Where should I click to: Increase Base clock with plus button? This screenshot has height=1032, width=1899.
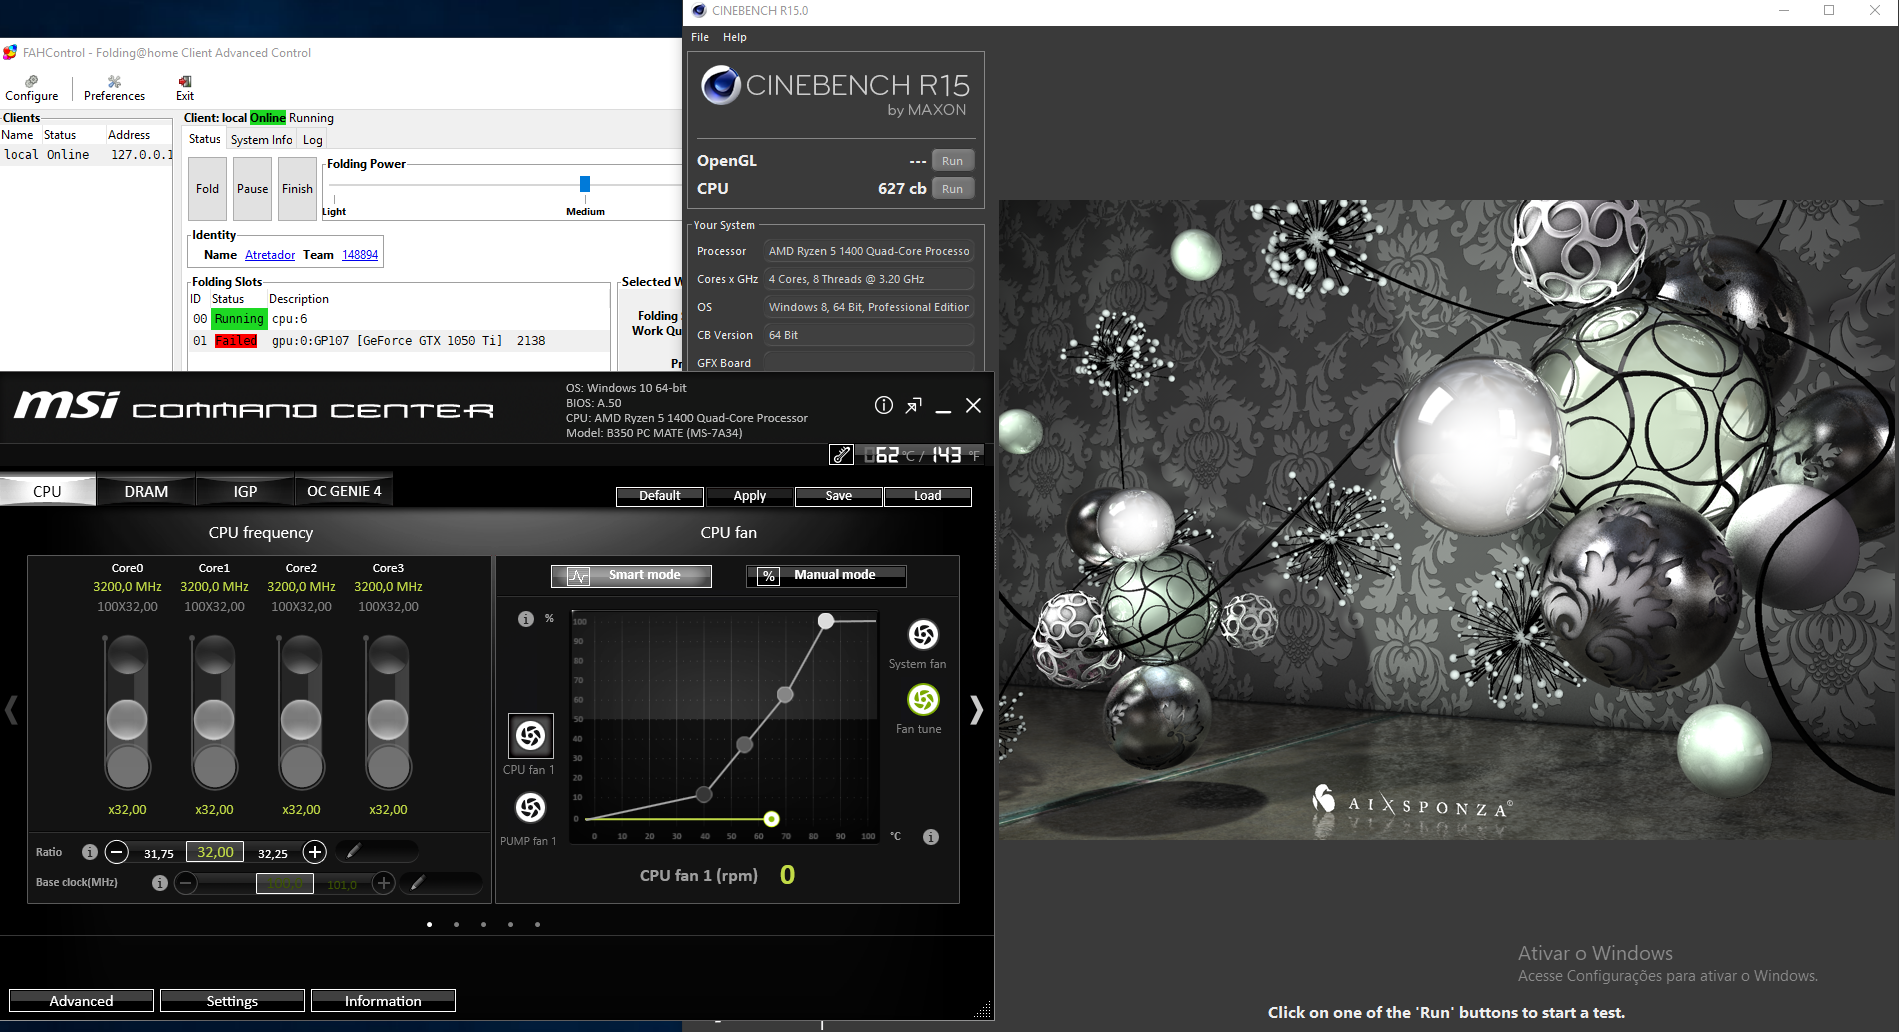[x=383, y=883]
